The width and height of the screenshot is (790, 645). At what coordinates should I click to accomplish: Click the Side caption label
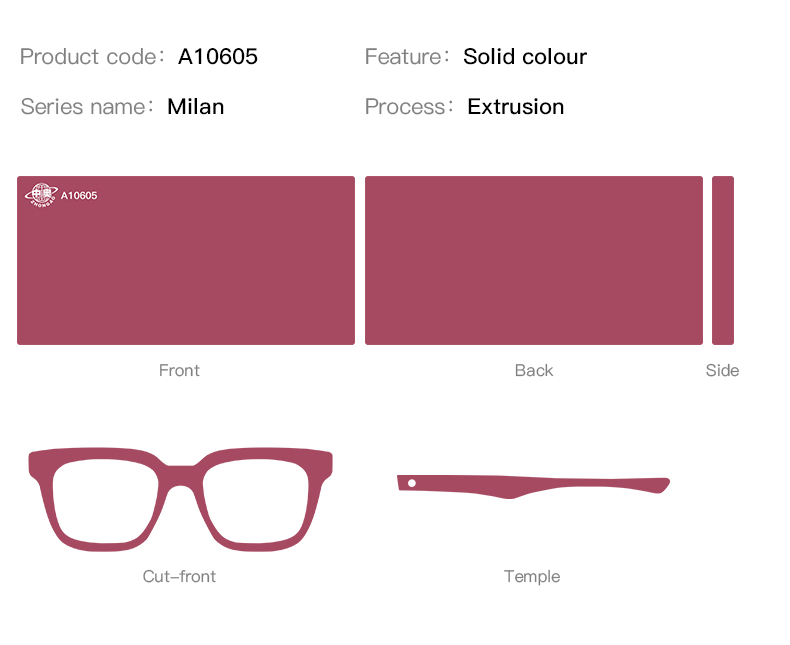(722, 371)
